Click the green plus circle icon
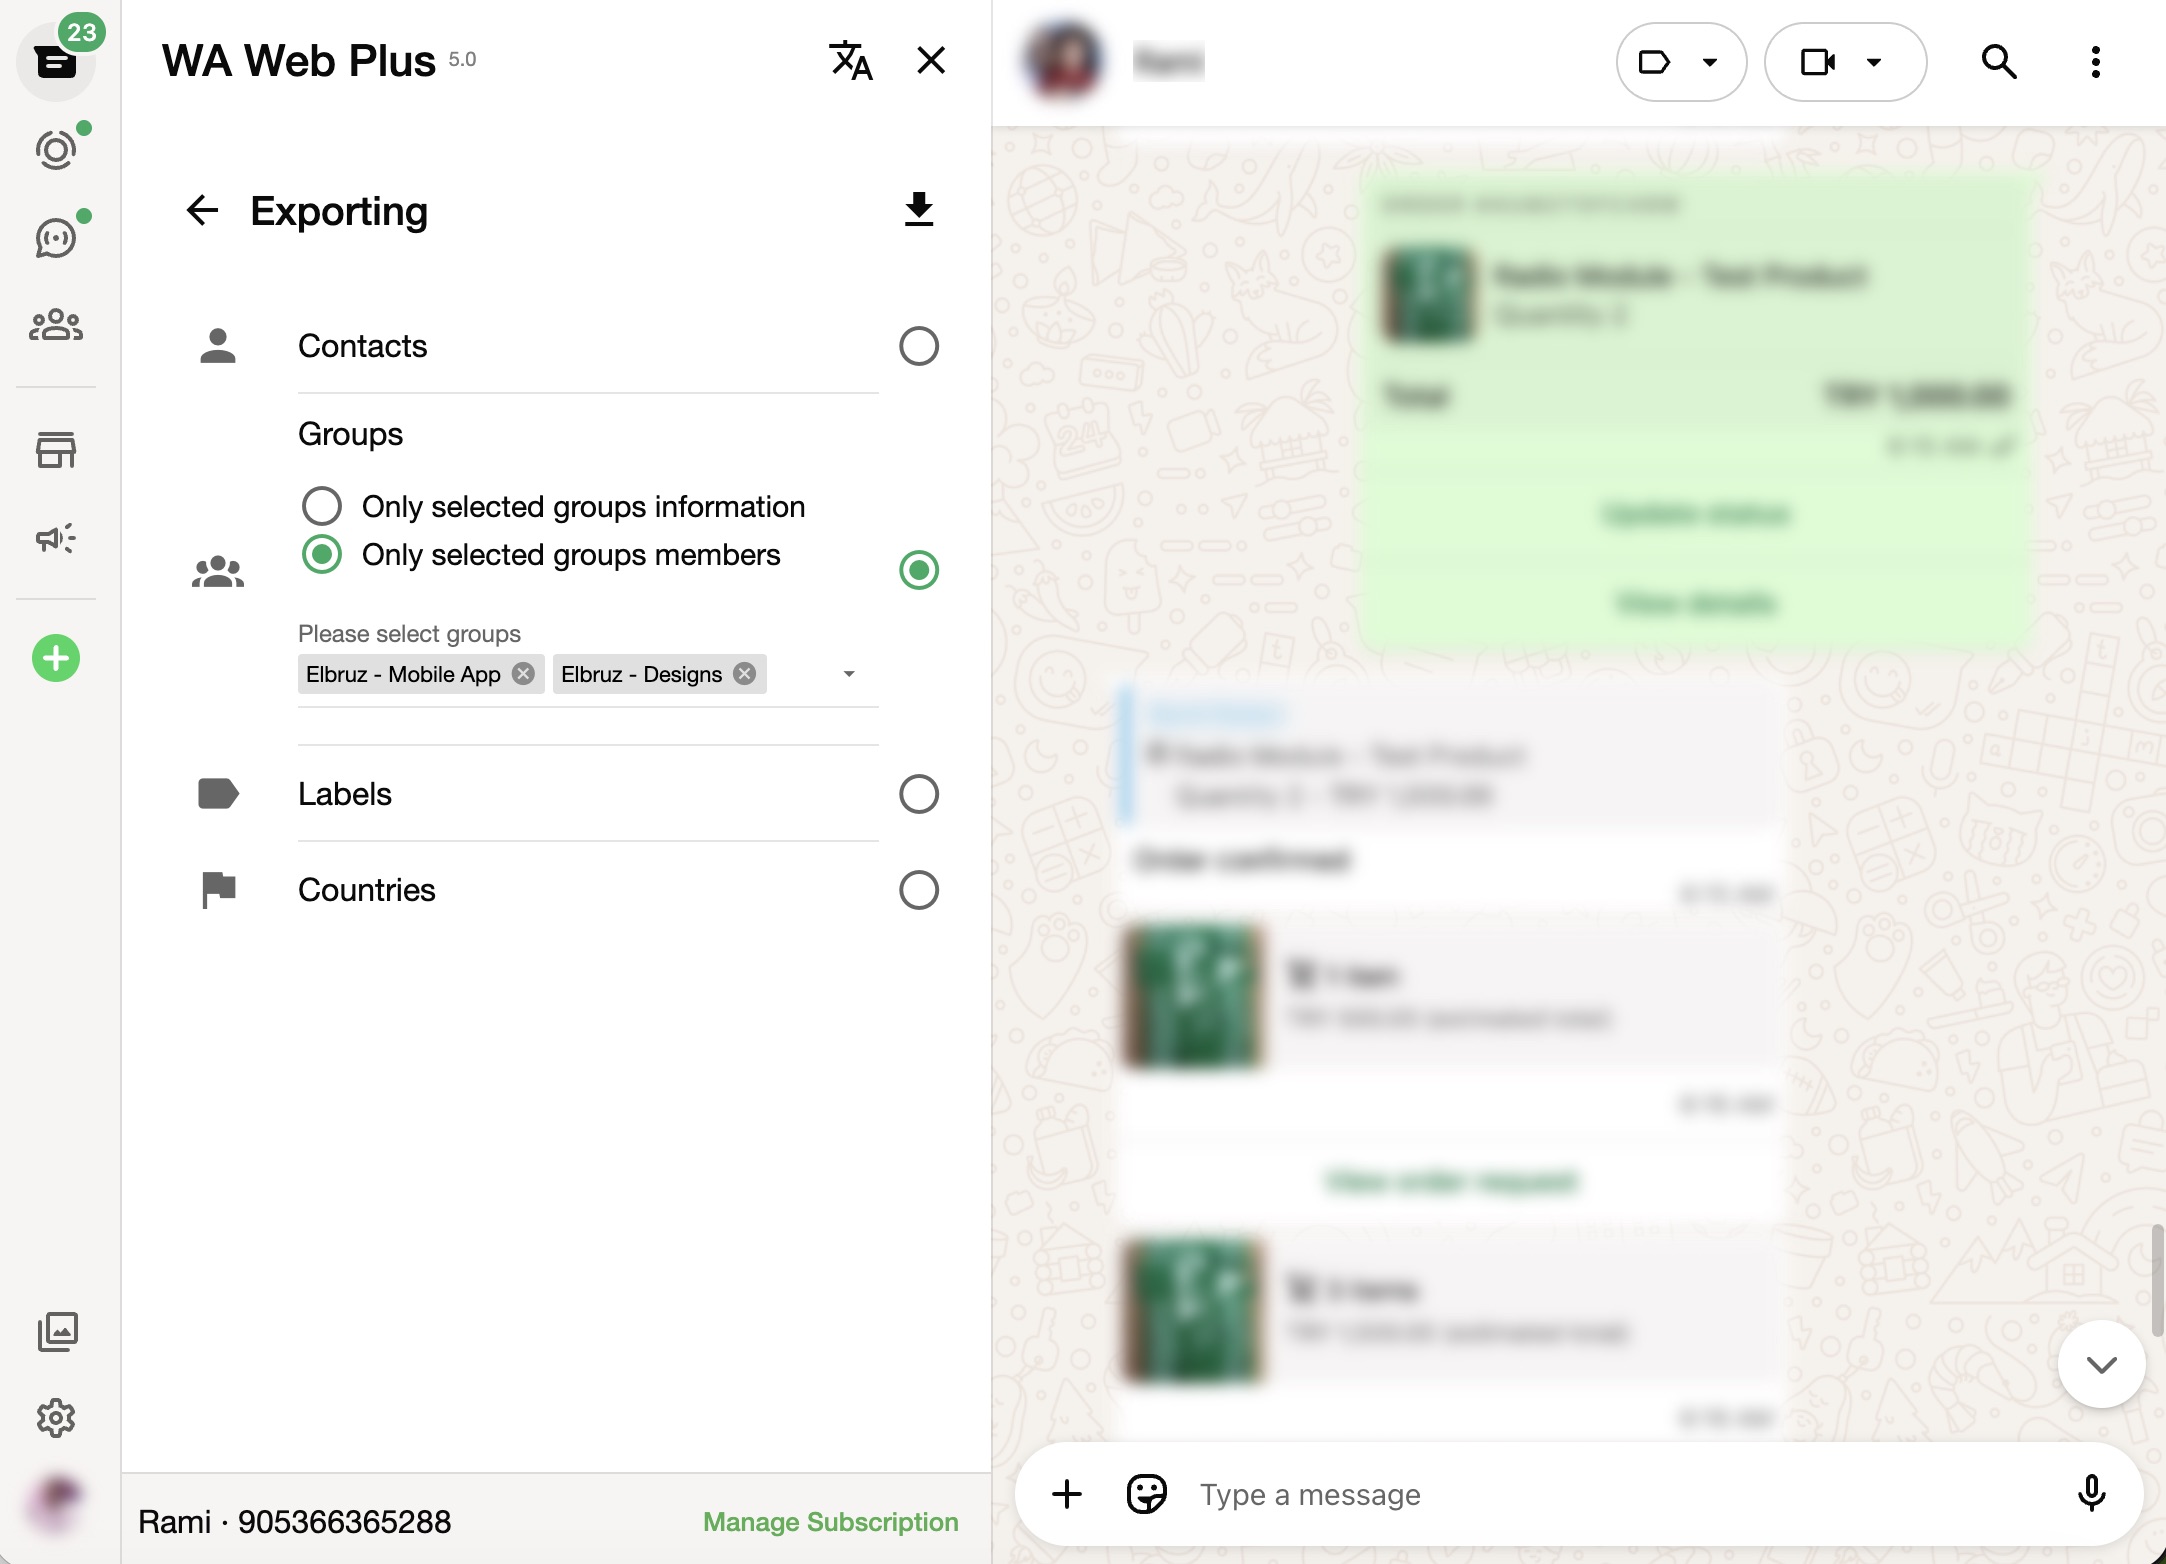 coord(56,658)
